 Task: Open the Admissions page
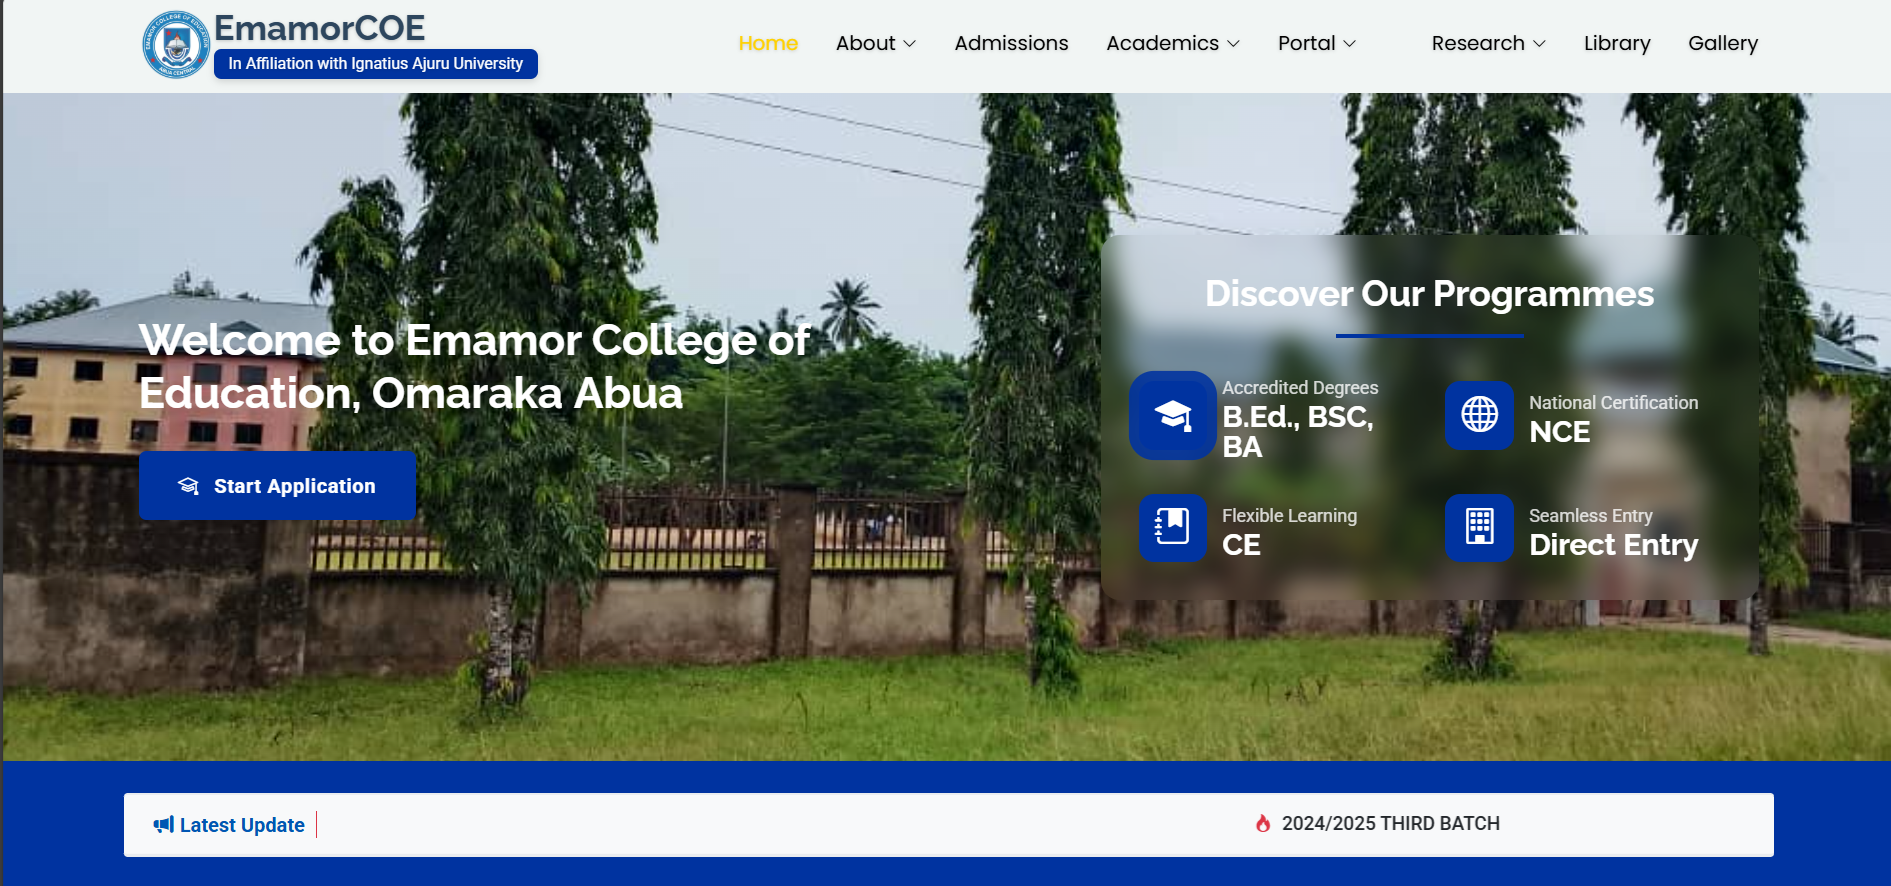[1011, 43]
